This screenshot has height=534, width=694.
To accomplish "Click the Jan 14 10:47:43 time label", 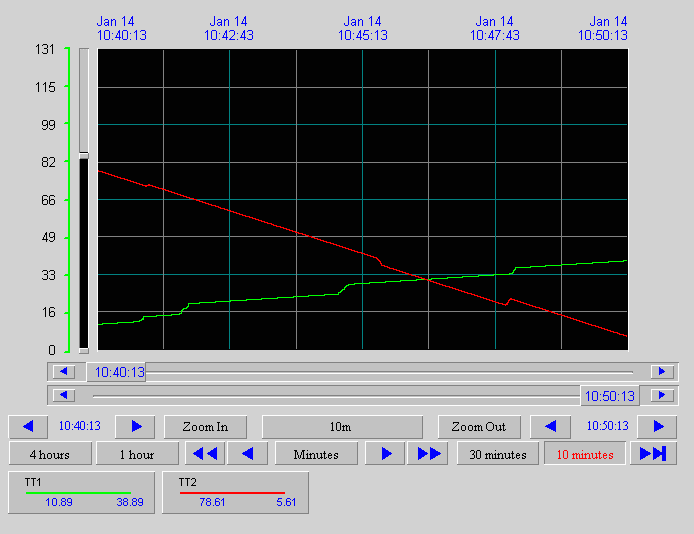I will [494, 28].
